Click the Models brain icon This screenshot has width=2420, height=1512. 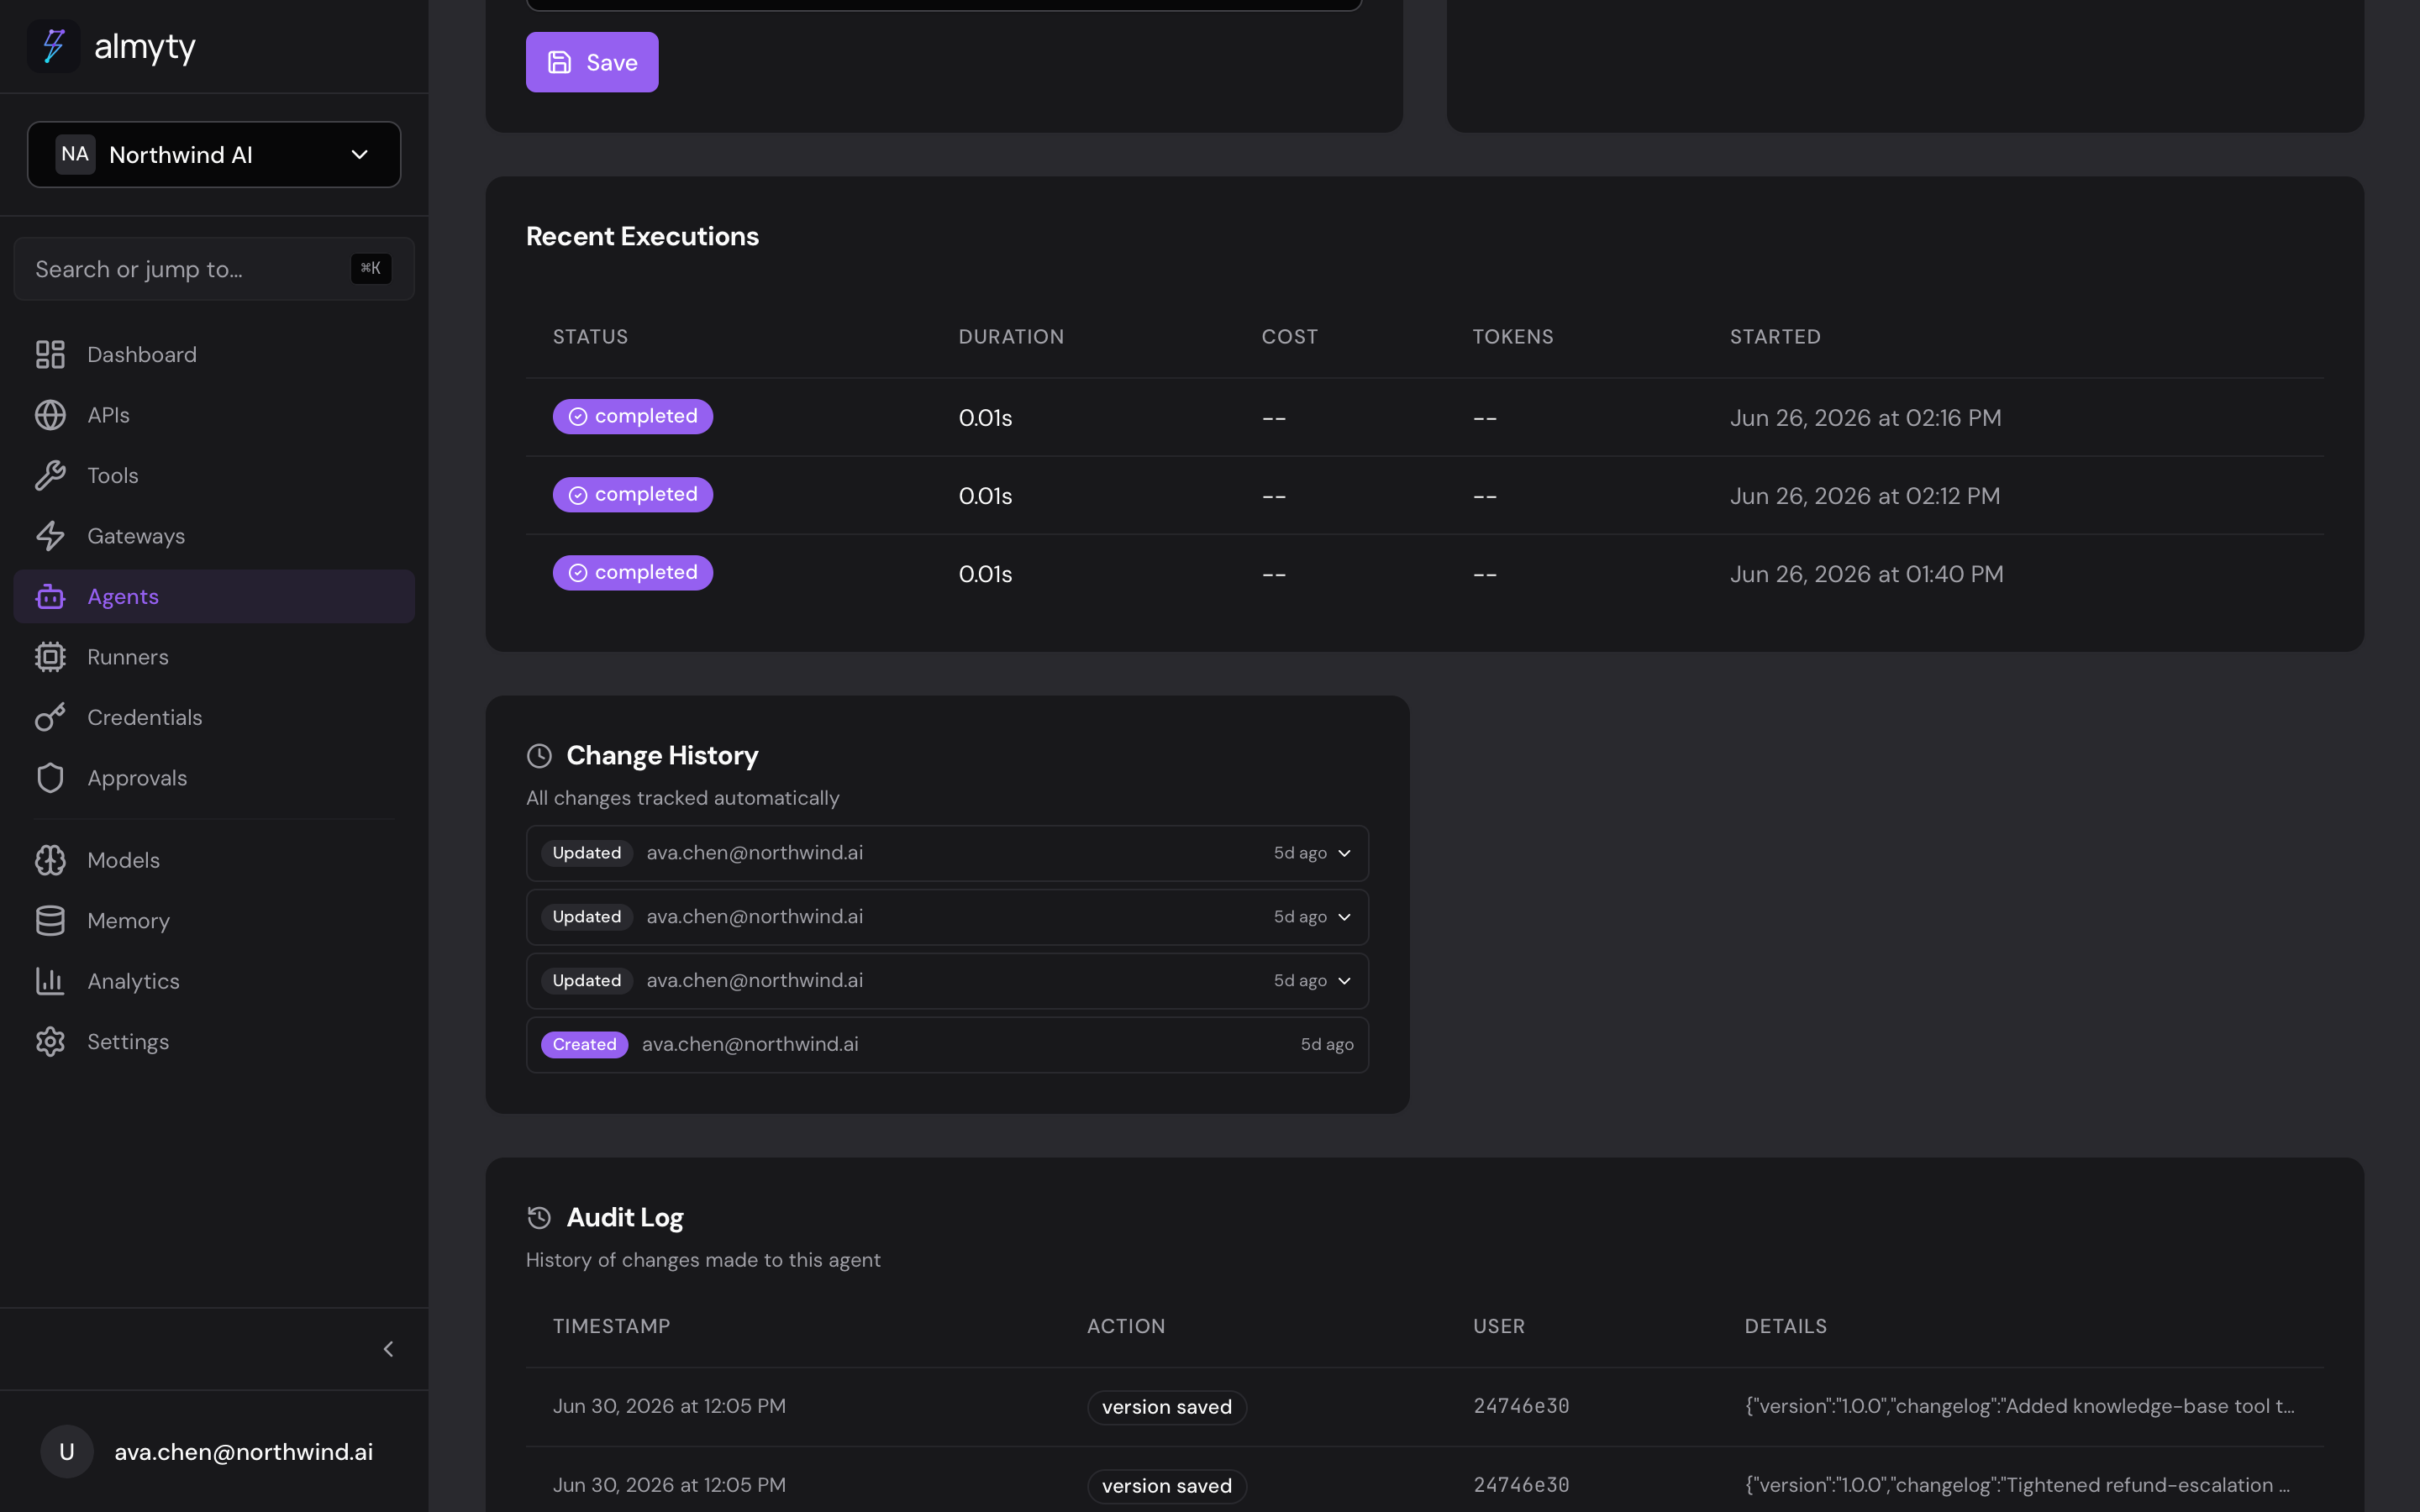(x=50, y=860)
